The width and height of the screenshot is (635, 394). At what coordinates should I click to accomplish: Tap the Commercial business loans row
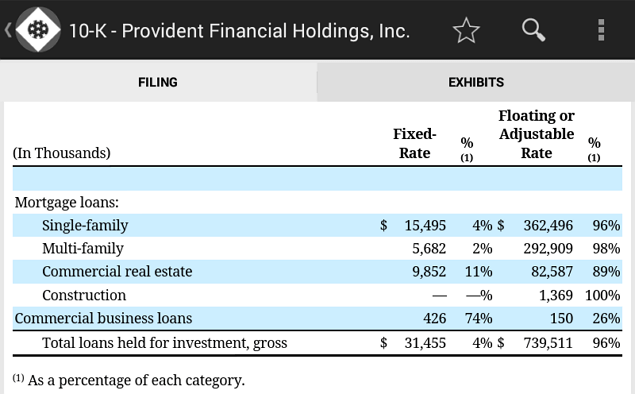(x=317, y=318)
